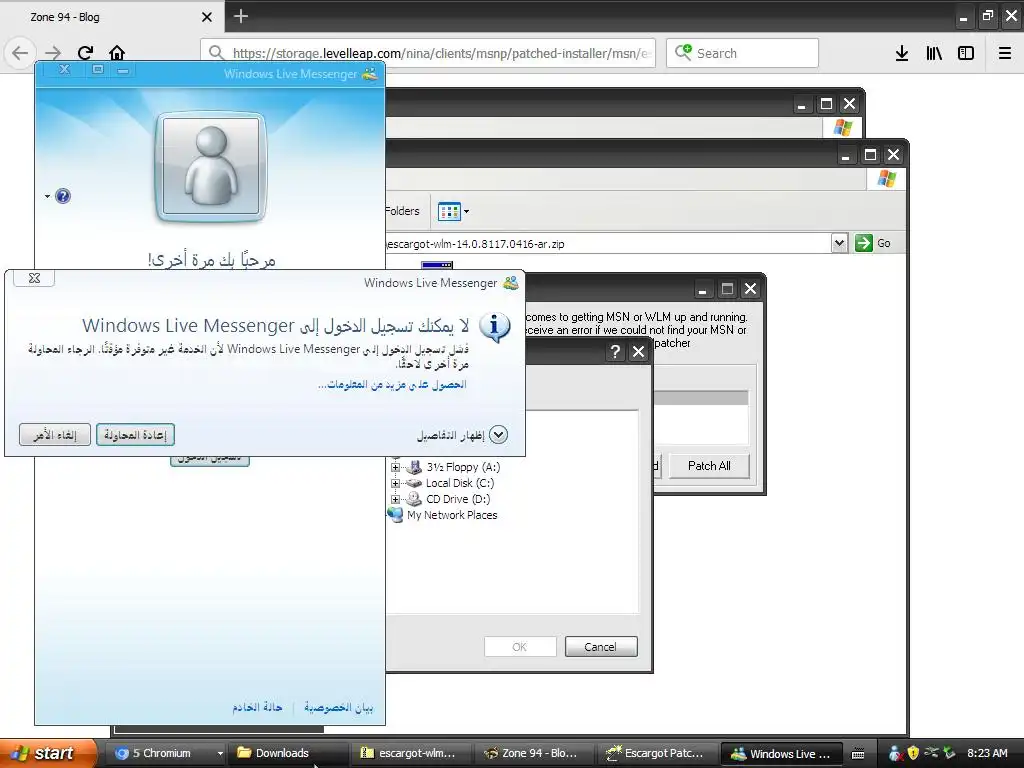
Task: Open the server status link in Messenger
Action: [x=257, y=707]
